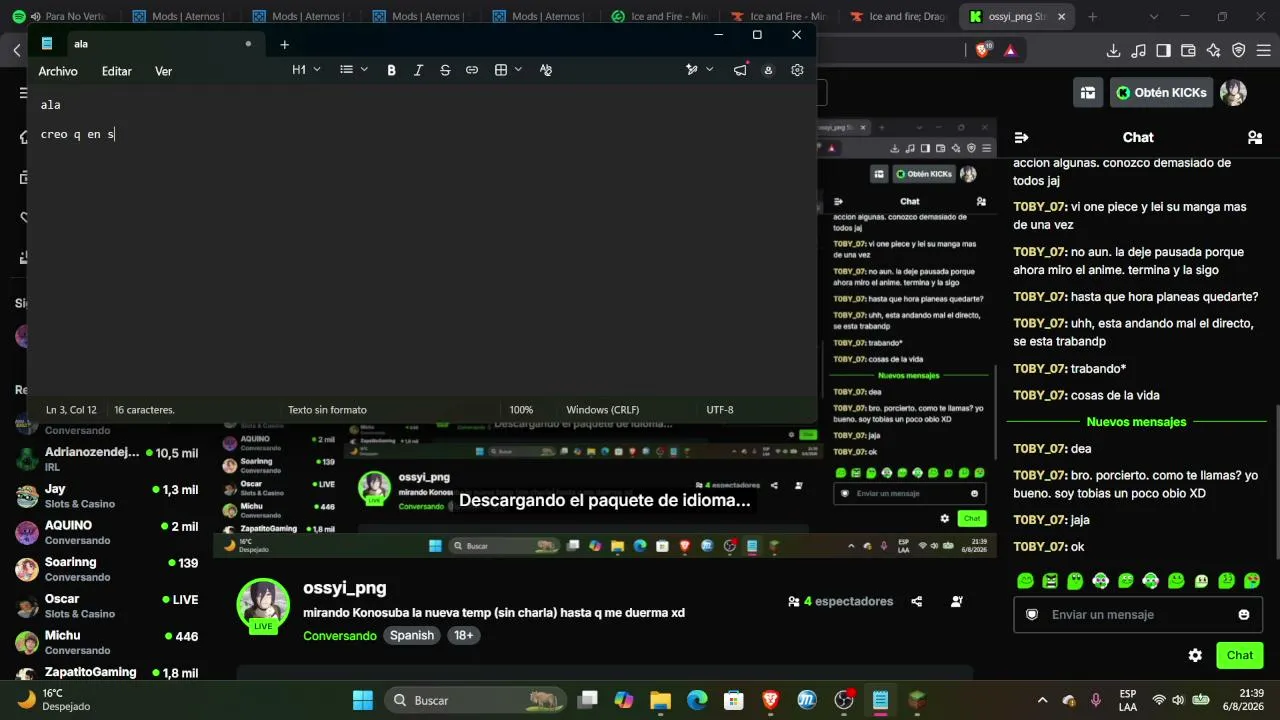Screen dimensions: 1280x720
Task: Click the chat panel scrollbar
Action: (1275, 480)
